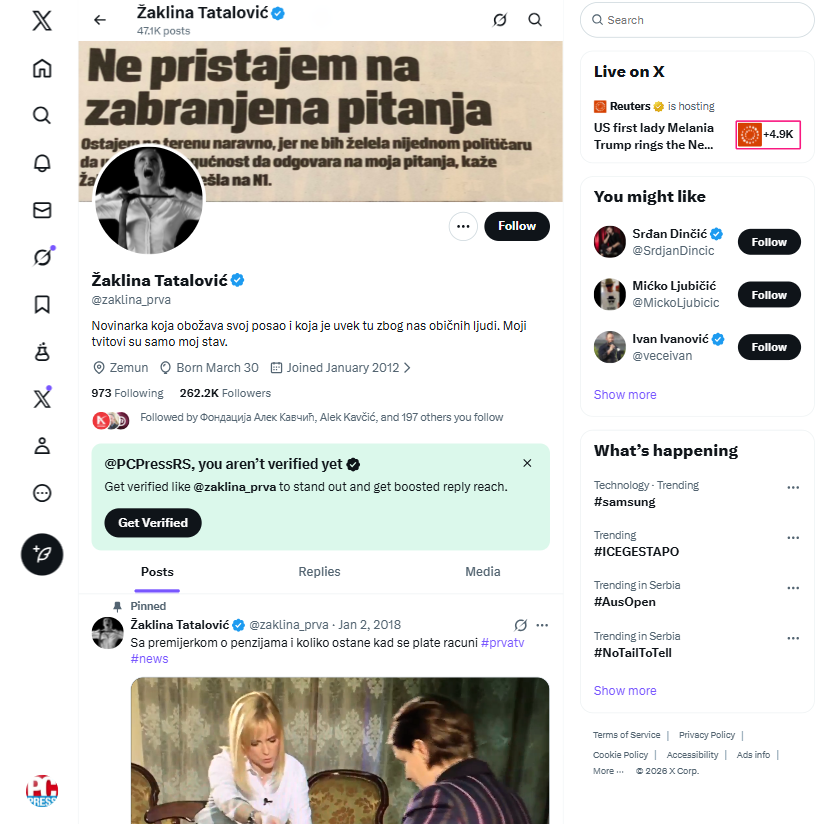Open Grok icon in left sidebar
The width and height of the screenshot is (826, 824).
42,257
